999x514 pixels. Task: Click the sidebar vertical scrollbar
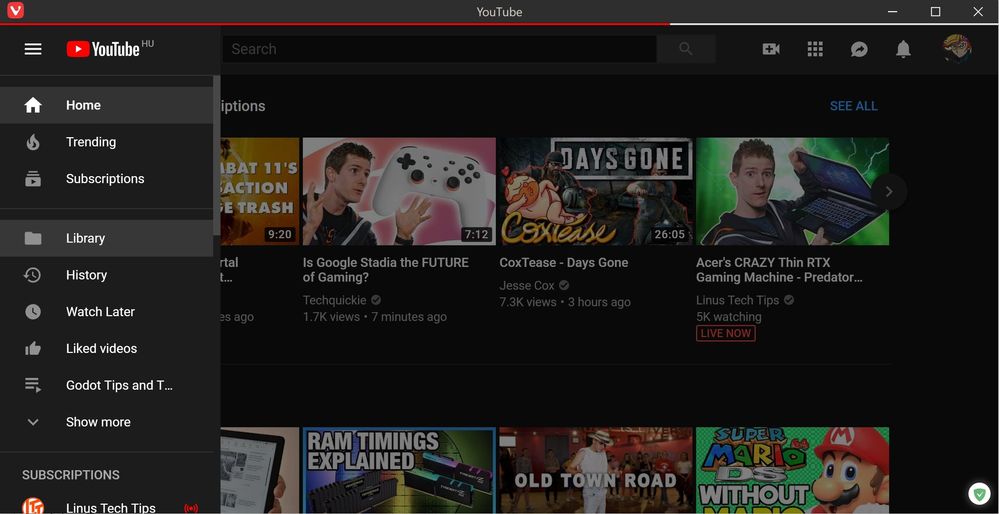point(217,155)
